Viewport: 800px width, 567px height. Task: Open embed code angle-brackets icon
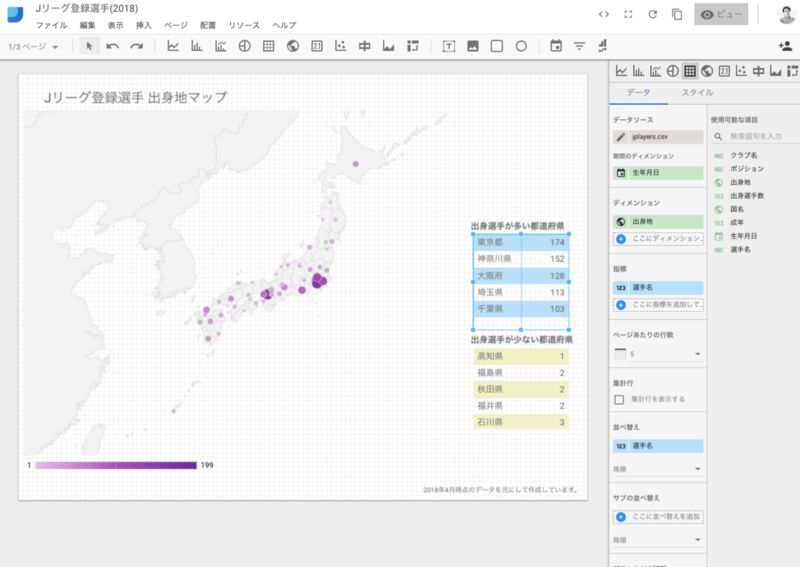[604, 14]
